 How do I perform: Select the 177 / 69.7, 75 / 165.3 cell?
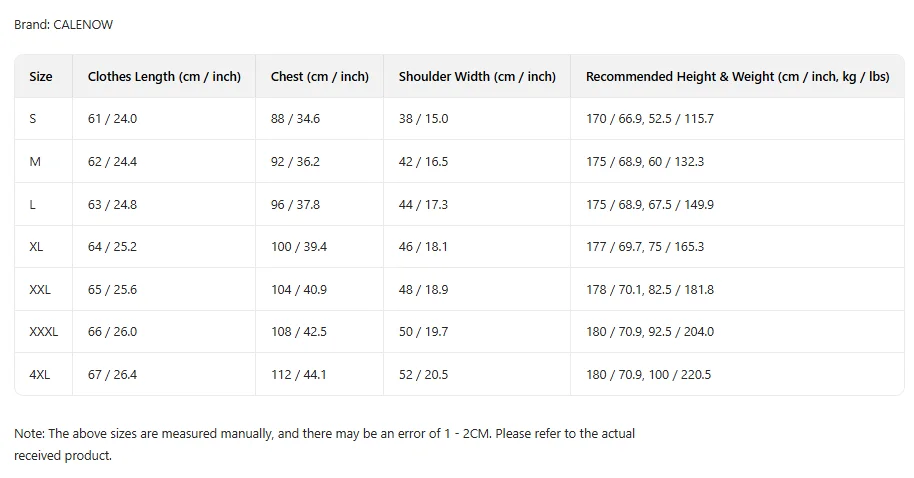click(644, 247)
